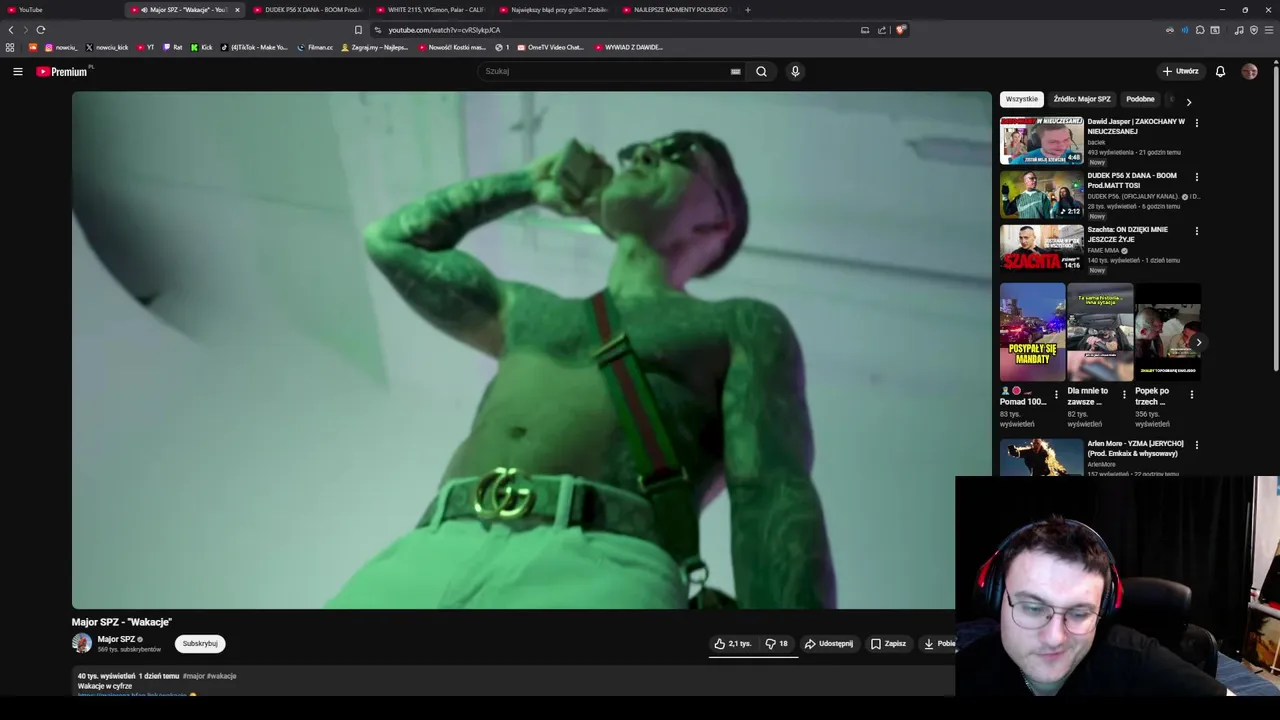1280x720 pixels.
Task: Open the browser extensions puzzle icon
Action: (1200, 30)
